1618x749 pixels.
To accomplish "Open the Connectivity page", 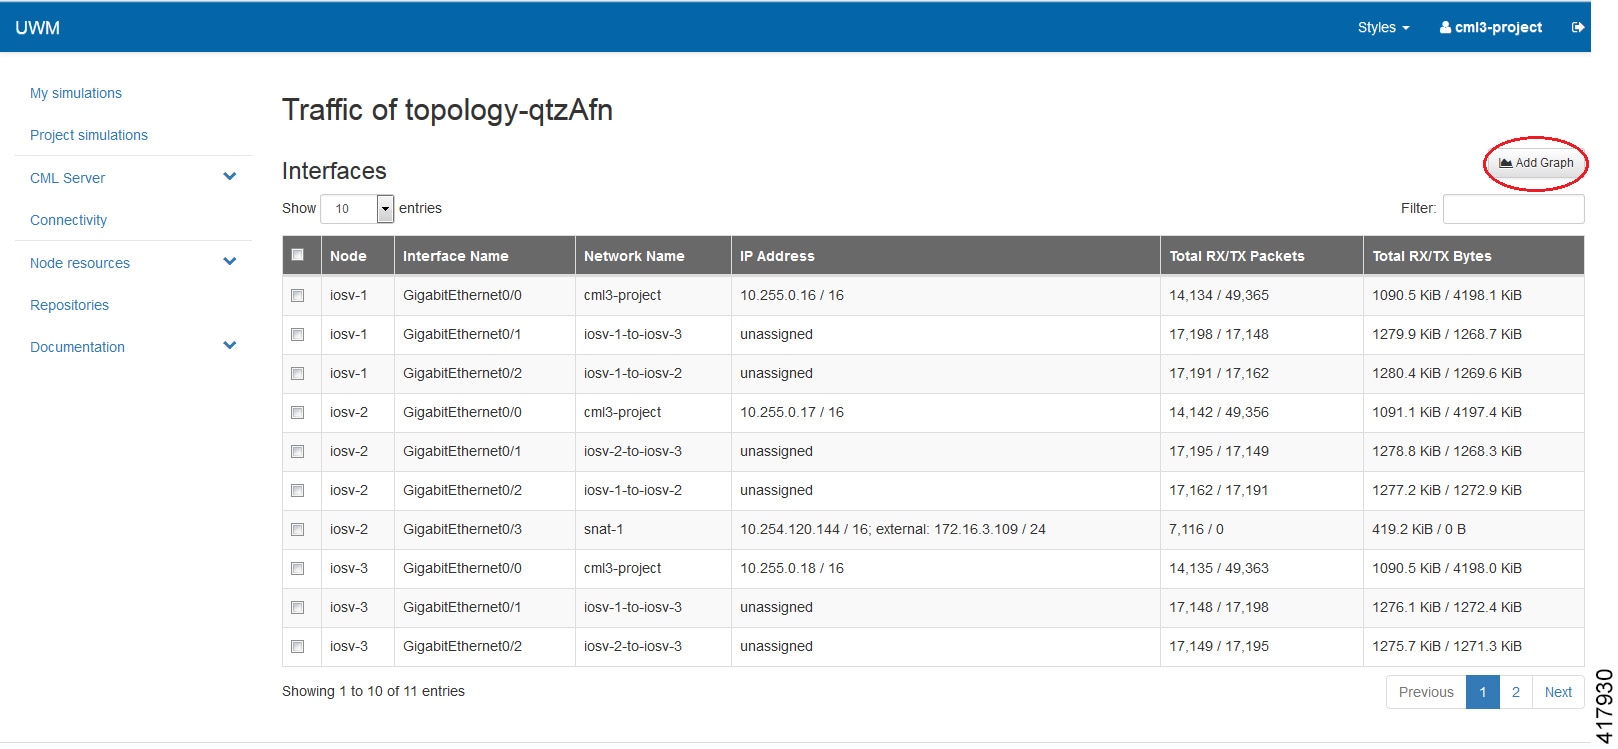I will tap(68, 220).
